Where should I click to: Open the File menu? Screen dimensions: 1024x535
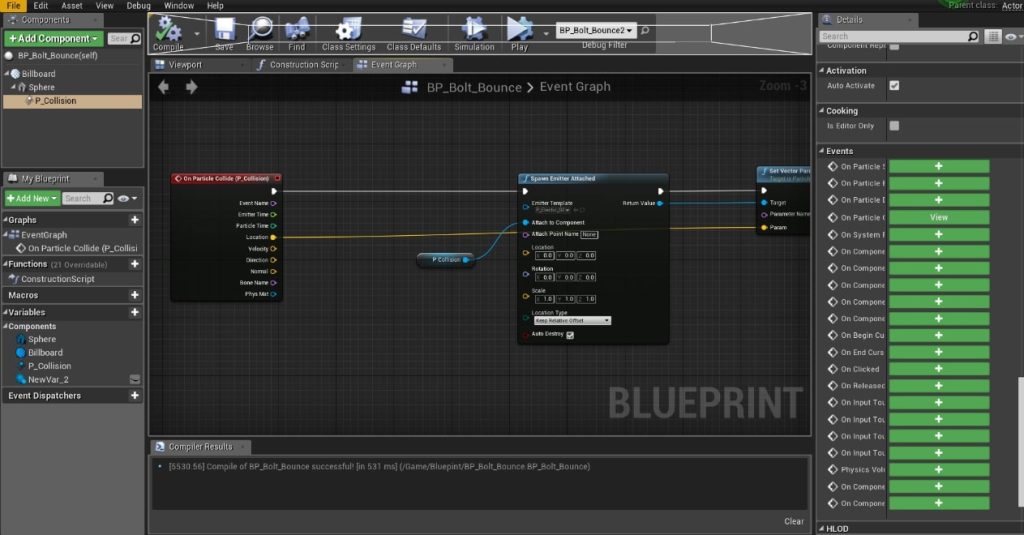[13, 5]
